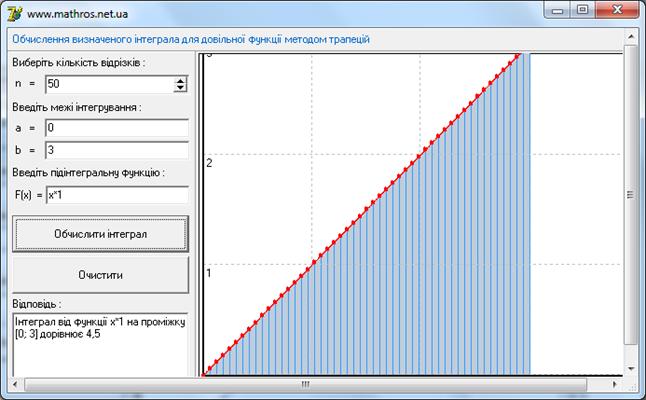Click the Відповідь label
Image resolution: width=646 pixels, height=400 pixels.
pyautogui.click(x=36, y=304)
